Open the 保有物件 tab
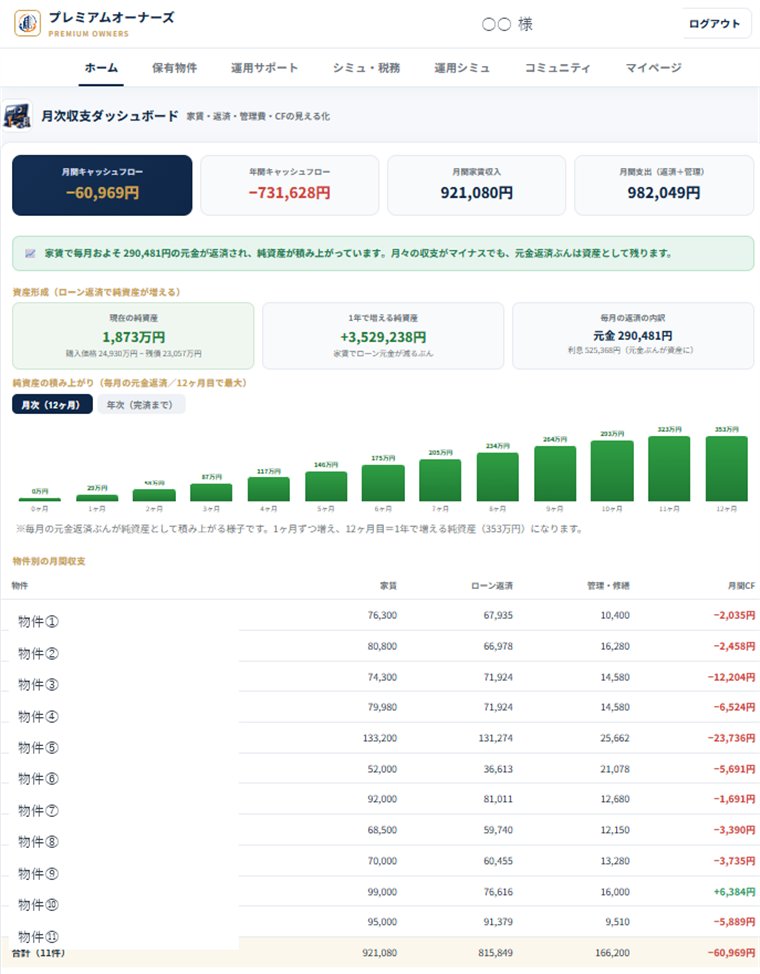Screen dimensions: 760x974 (x=175, y=68)
